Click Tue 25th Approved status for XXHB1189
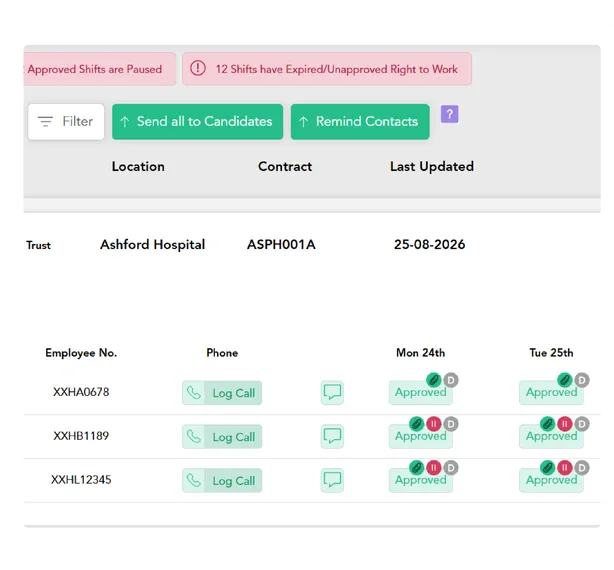The width and height of the screenshot is (614, 570). click(551, 437)
